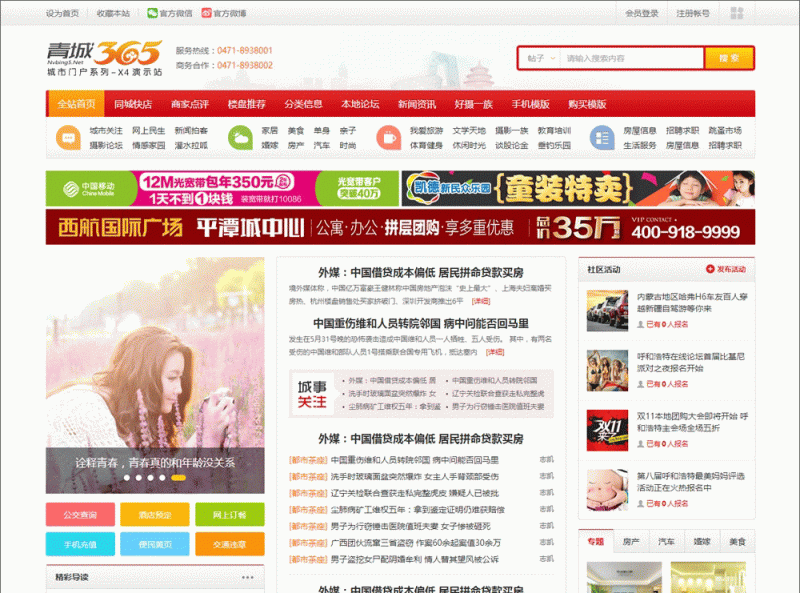The image size is (800, 593).
Task: Click the 房屋信息 building icon
Action: tap(600, 136)
